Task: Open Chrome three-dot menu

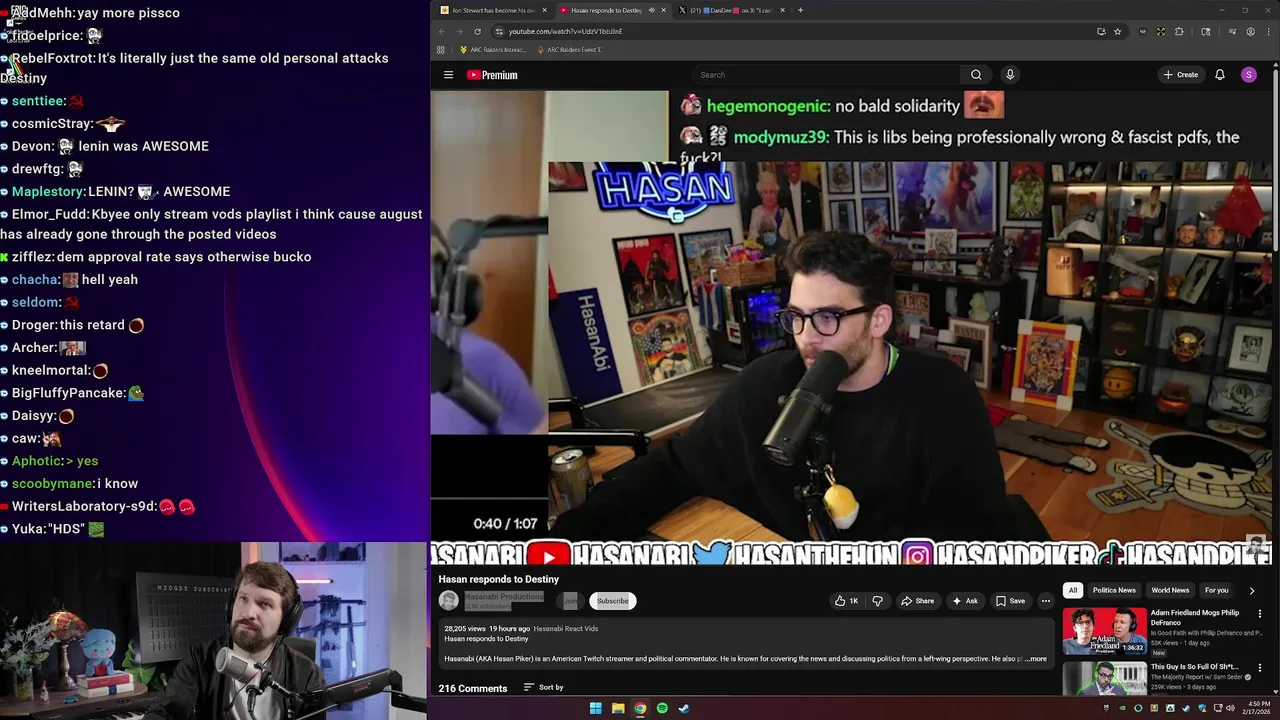Action: [x=1268, y=31]
